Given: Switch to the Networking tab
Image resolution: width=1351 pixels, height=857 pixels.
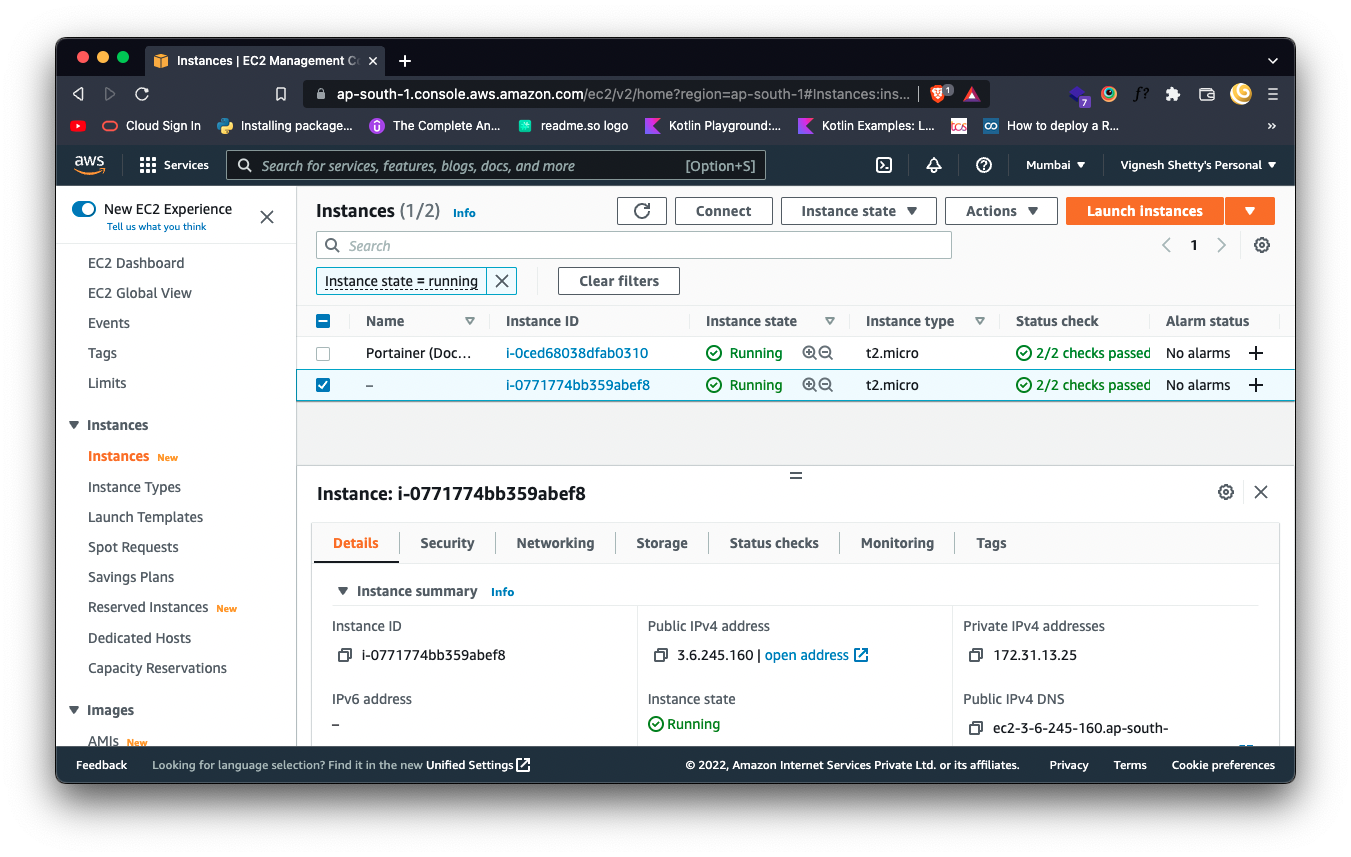Looking at the screenshot, I should point(555,543).
